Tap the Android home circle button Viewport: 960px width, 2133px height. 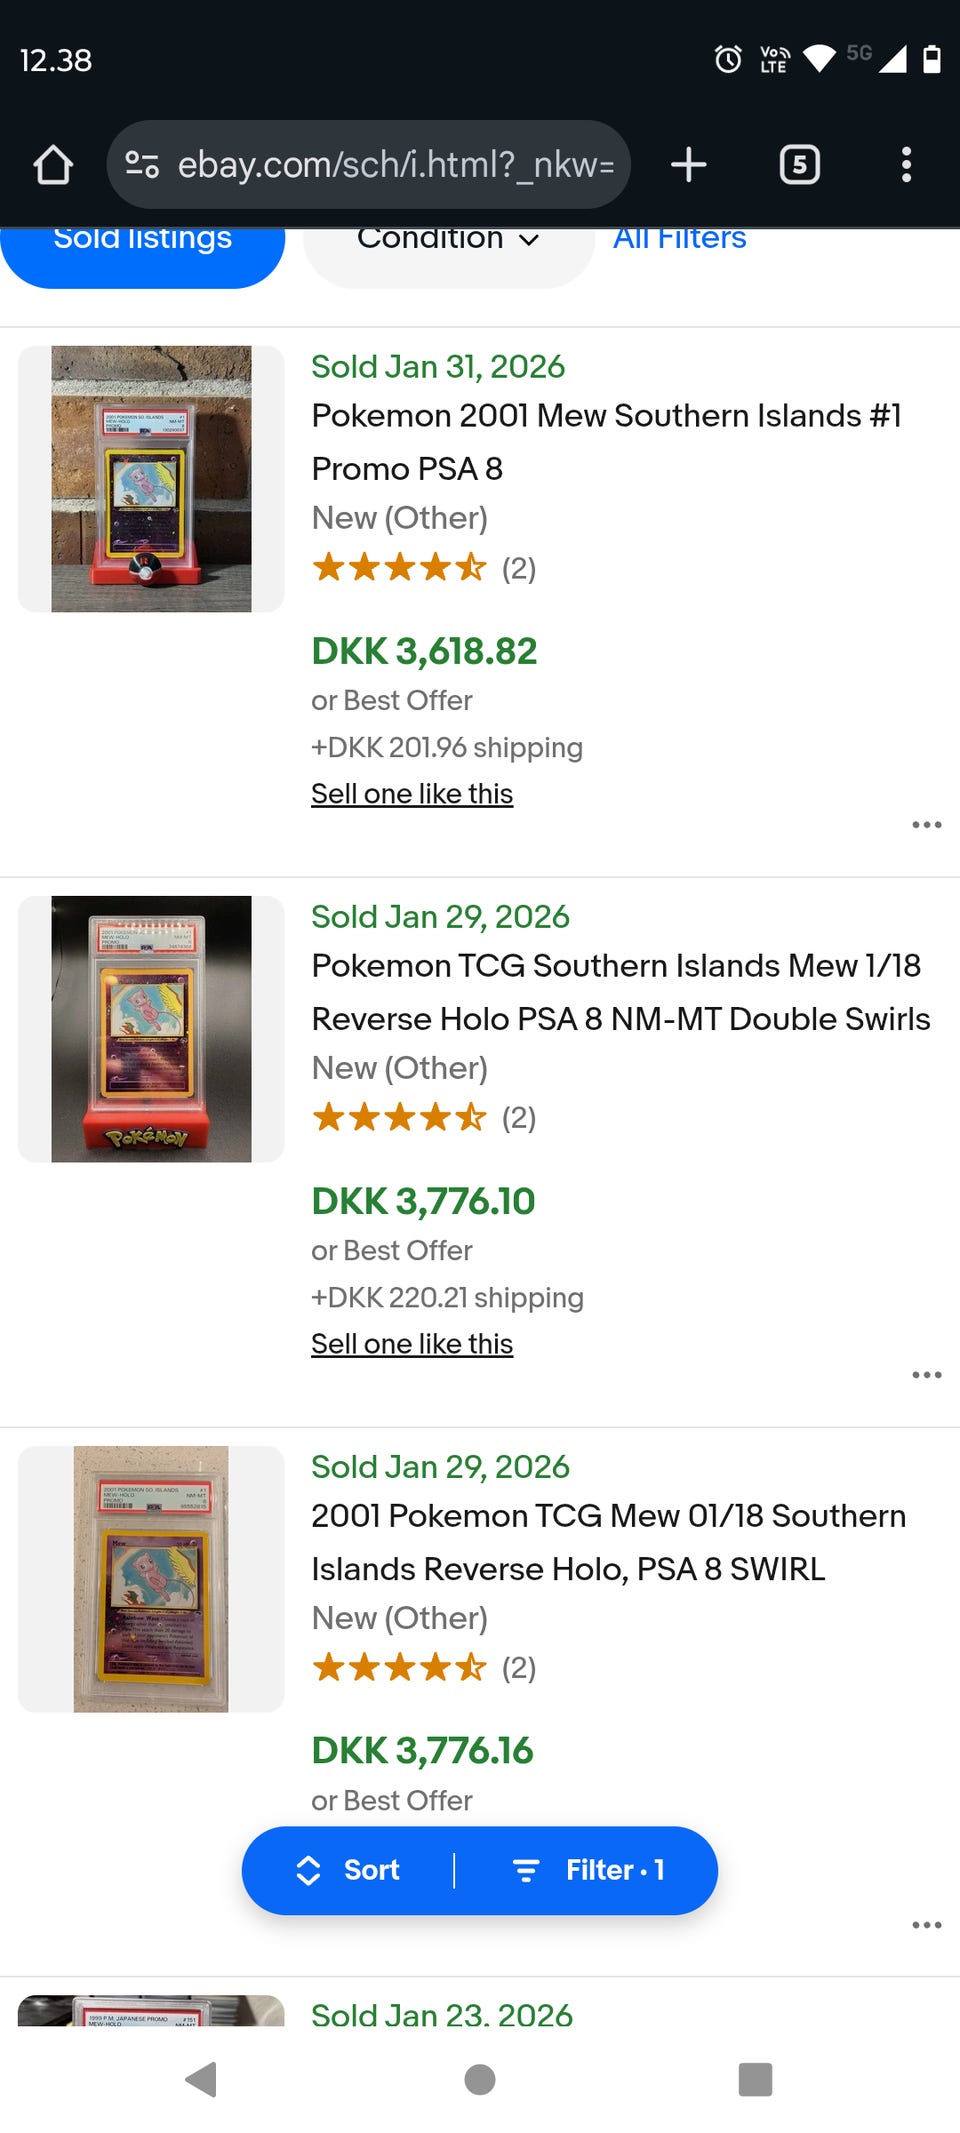click(480, 2080)
